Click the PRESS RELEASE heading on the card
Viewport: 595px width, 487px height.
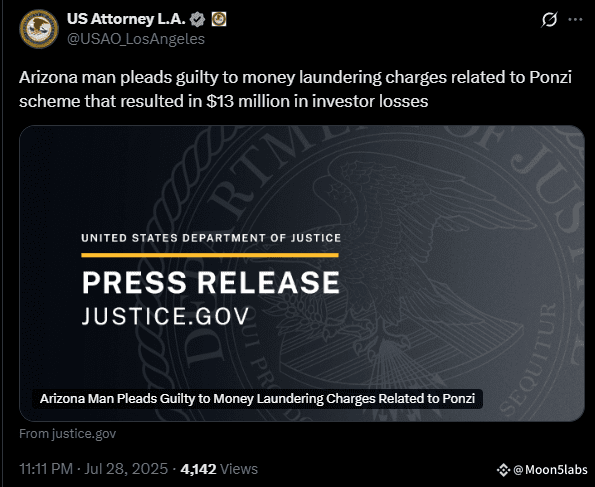point(211,282)
